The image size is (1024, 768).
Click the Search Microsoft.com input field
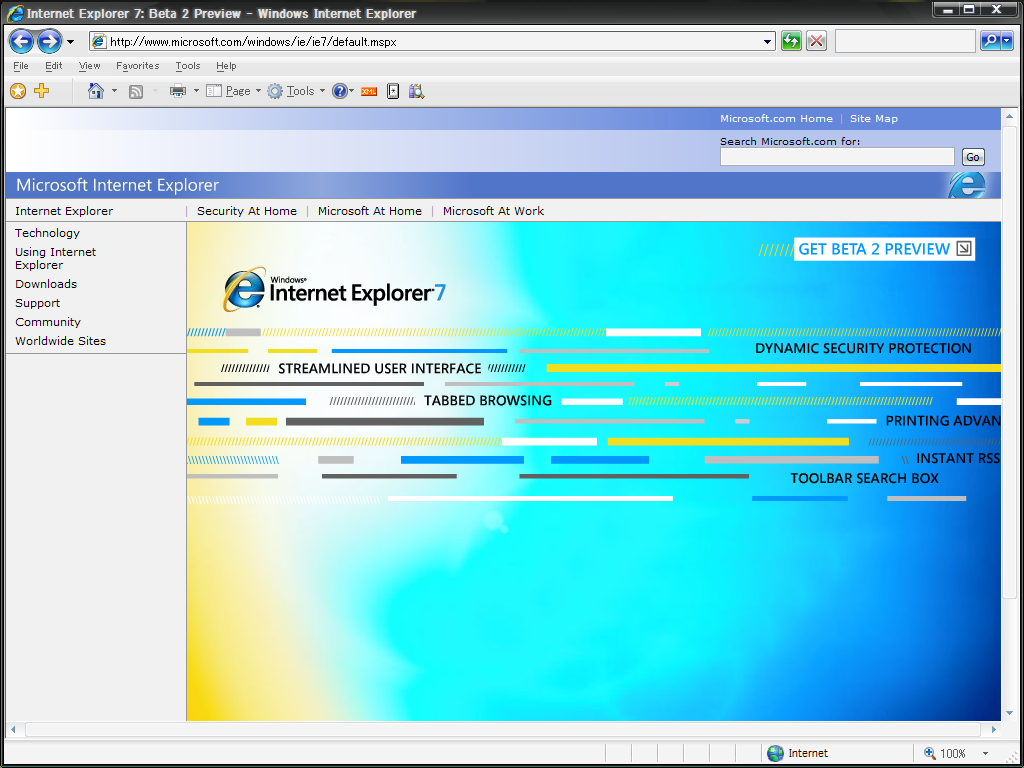pos(837,157)
